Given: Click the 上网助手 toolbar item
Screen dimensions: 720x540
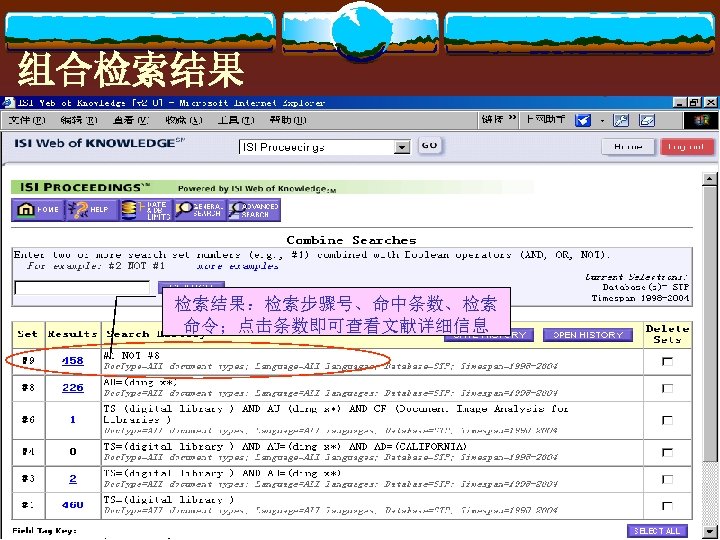Looking at the screenshot, I should [x=546, y=119].
